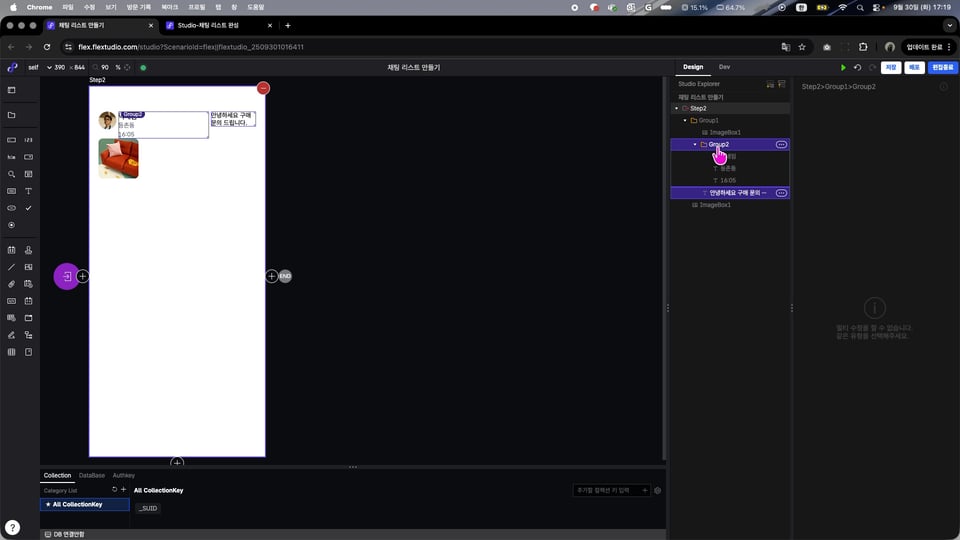Click the purple start entry node icon

click(66, 276)
